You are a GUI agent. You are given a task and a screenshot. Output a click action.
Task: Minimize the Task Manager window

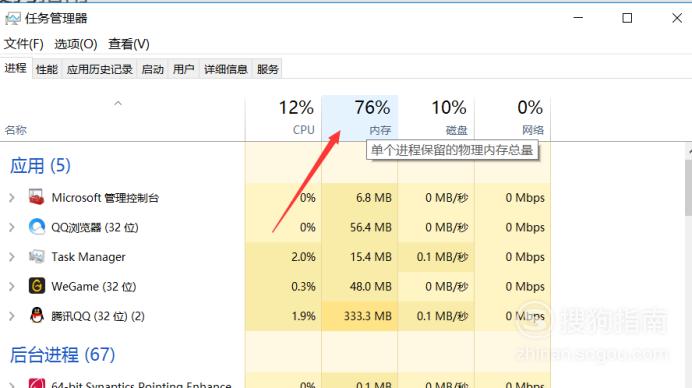578,18
